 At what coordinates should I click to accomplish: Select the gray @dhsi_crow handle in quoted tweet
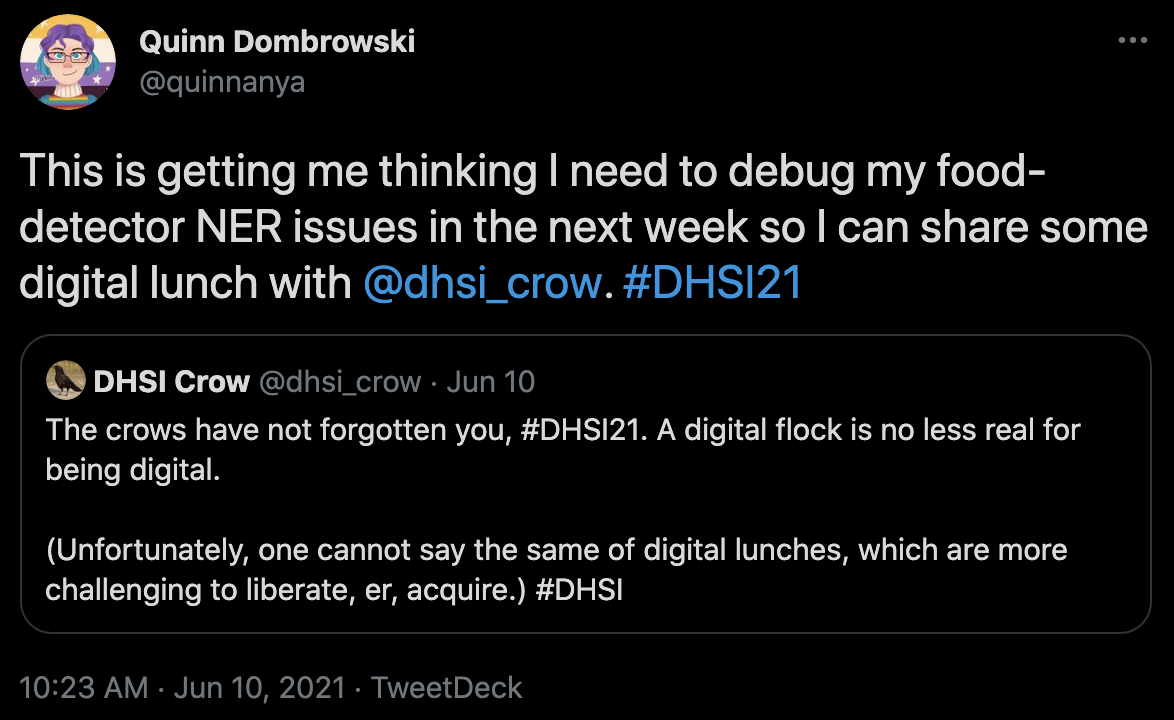[340, 381]
